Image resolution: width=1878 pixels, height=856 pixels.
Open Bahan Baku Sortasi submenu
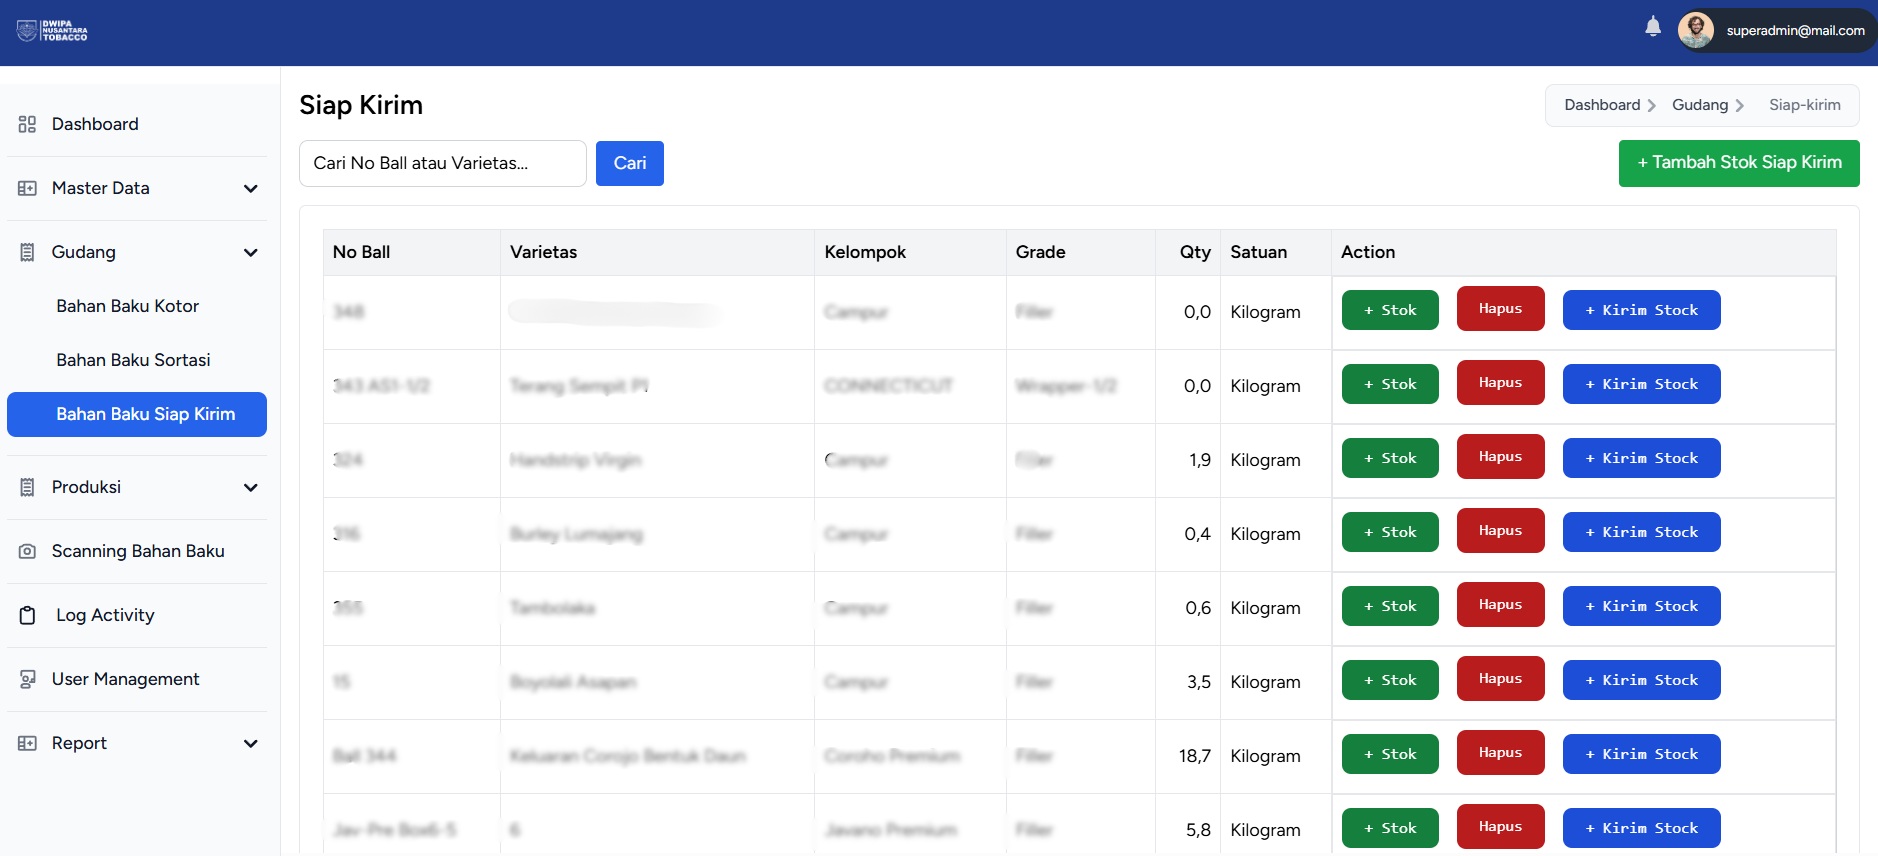(x=137, y=360)
